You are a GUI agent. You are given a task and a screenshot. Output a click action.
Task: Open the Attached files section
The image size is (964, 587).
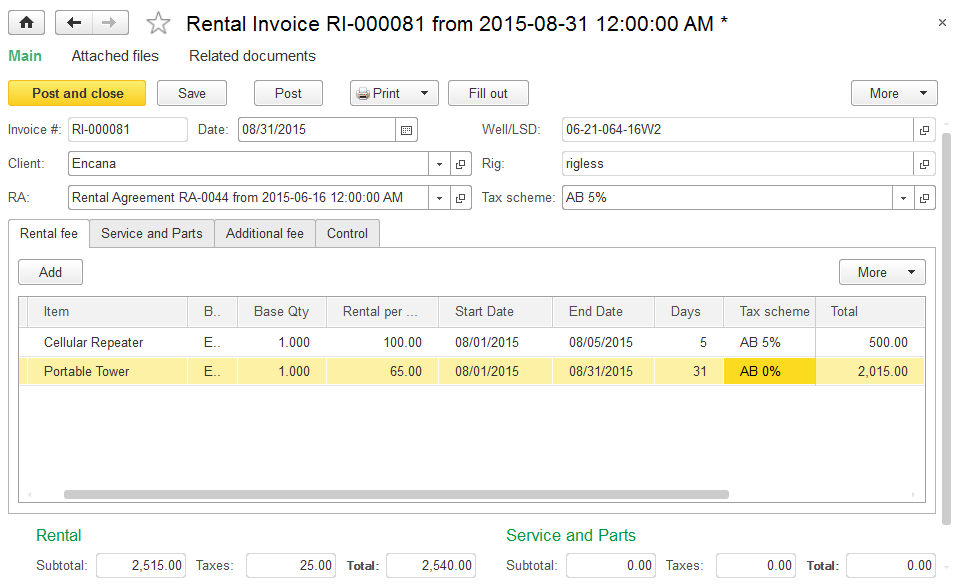[115, 56]
